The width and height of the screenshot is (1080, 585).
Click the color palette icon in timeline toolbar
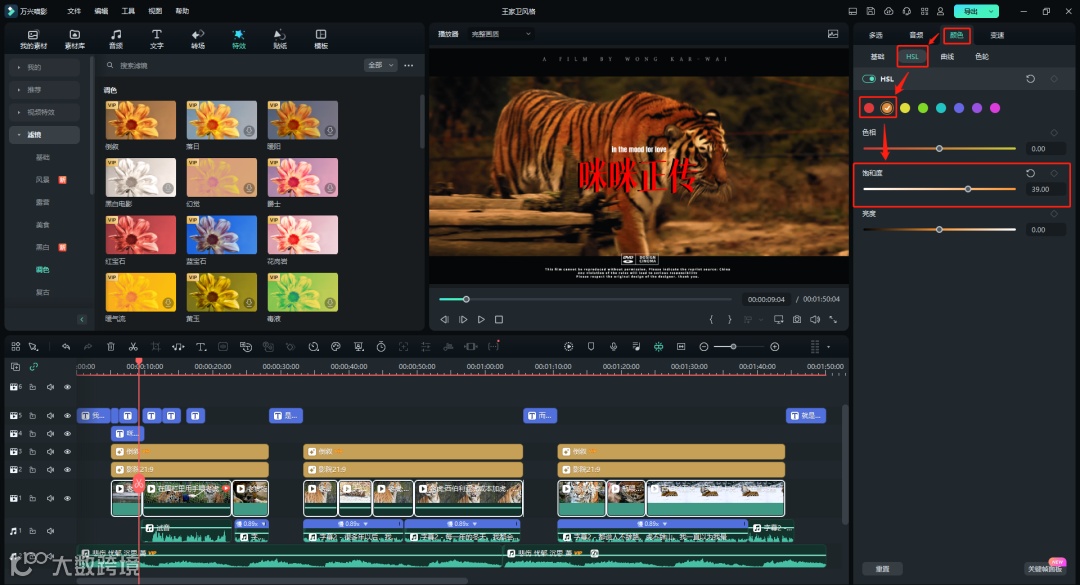point(335,347)
